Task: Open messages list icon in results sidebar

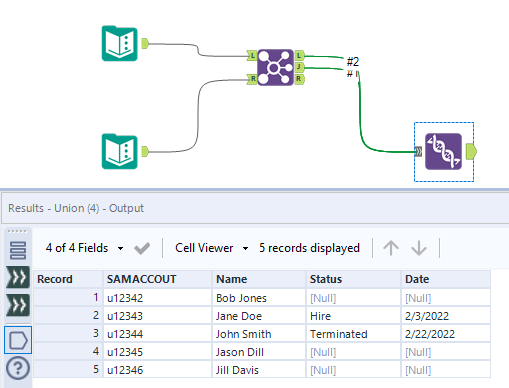Action: coord(18,250)
